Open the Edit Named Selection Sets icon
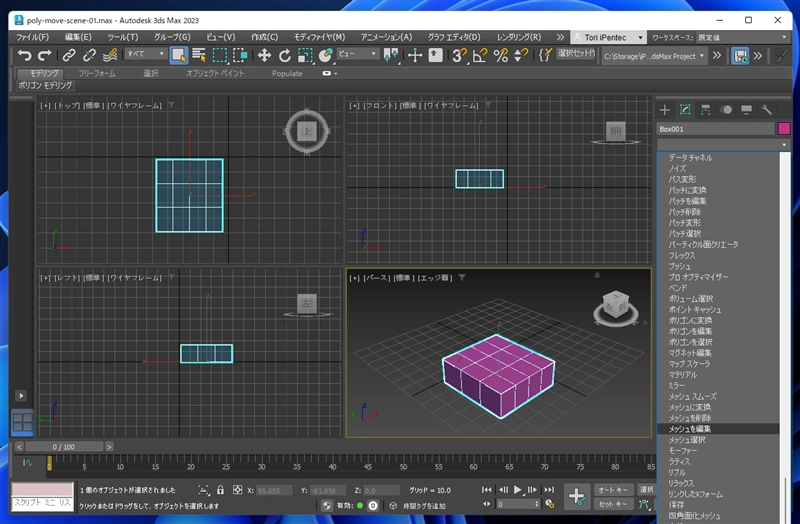Viewport: 800px width, 524px height. [x=545, y=55]
